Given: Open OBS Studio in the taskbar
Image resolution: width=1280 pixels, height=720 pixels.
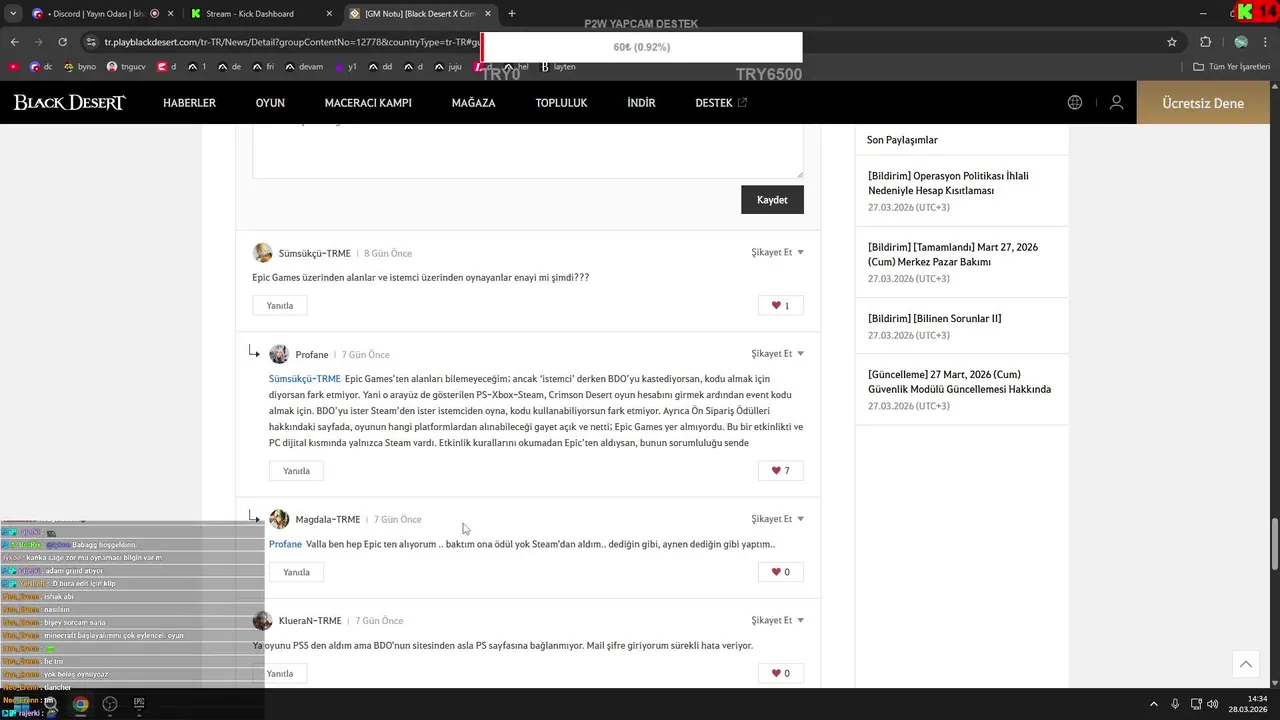Looking at the screenshot, I should click(x=110, y=704).
